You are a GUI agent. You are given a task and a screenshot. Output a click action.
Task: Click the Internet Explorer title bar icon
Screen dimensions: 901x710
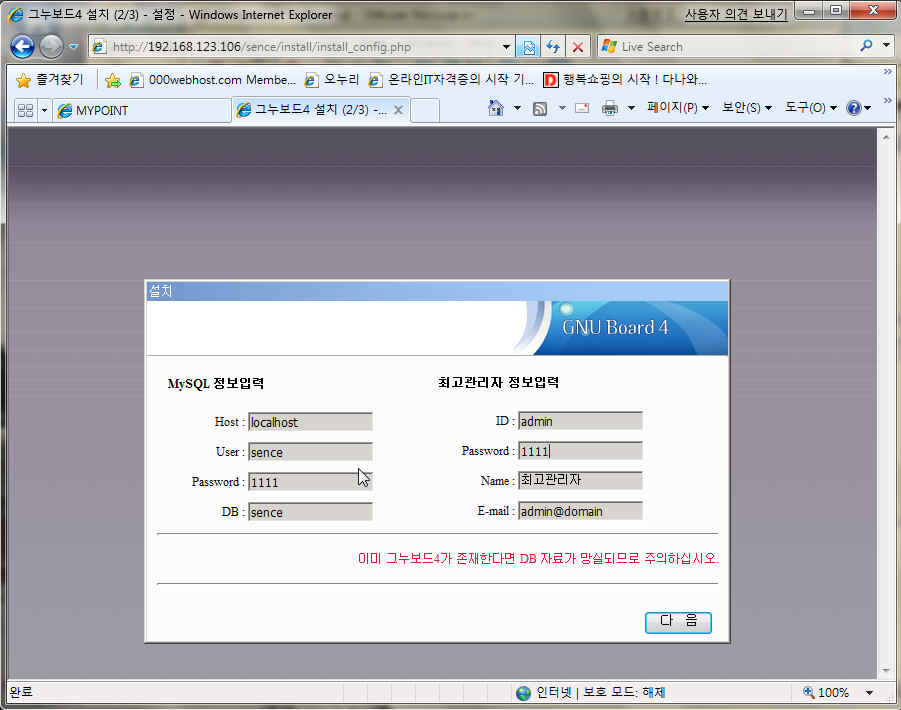click(x=16, y=14)
